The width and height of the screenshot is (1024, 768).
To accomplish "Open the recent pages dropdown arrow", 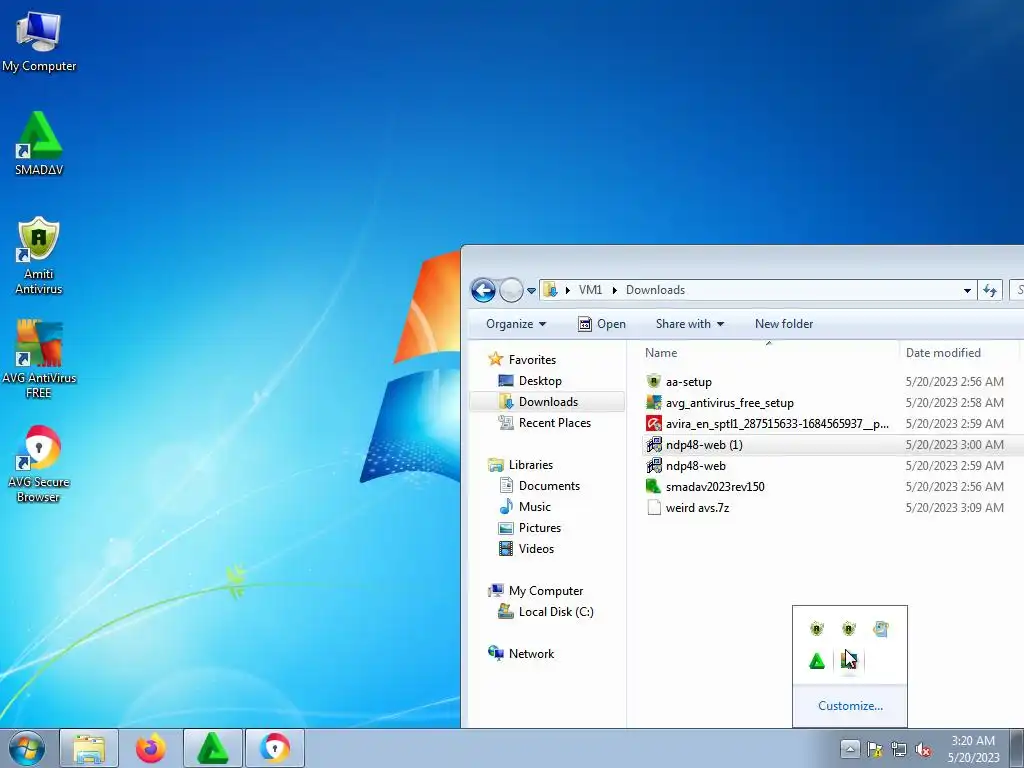I will point(531,291).
